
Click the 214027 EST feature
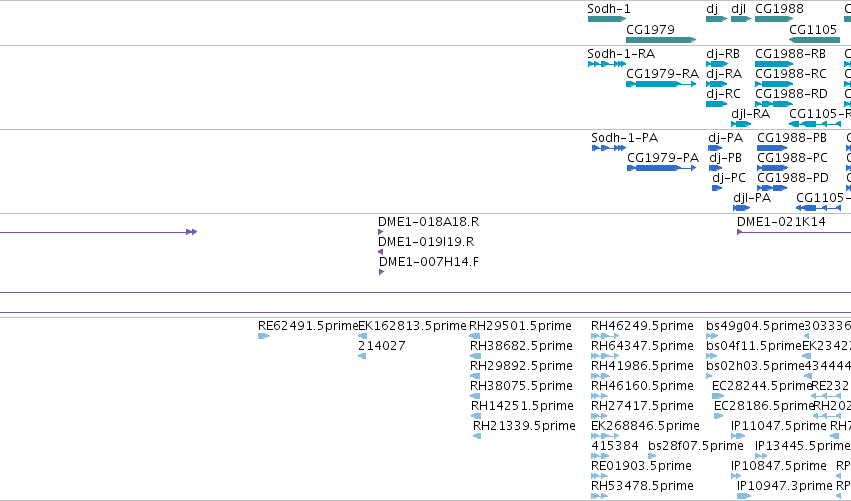(362, 357)
